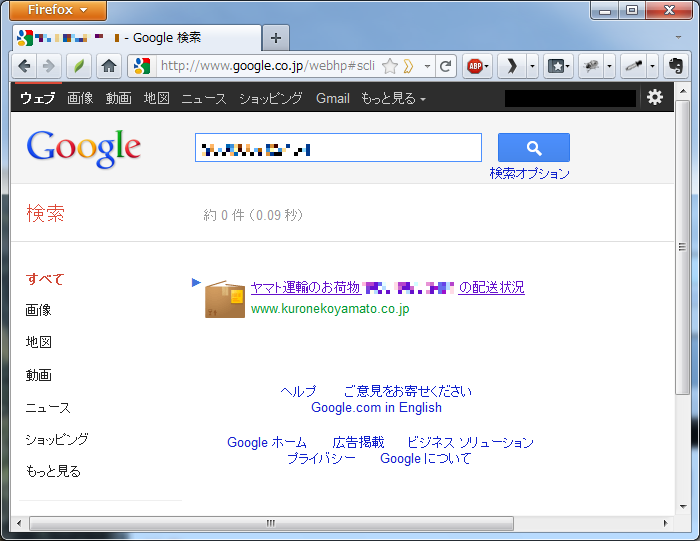
Task: Select ニュース in the left sidebar
Action: [48, 408]
